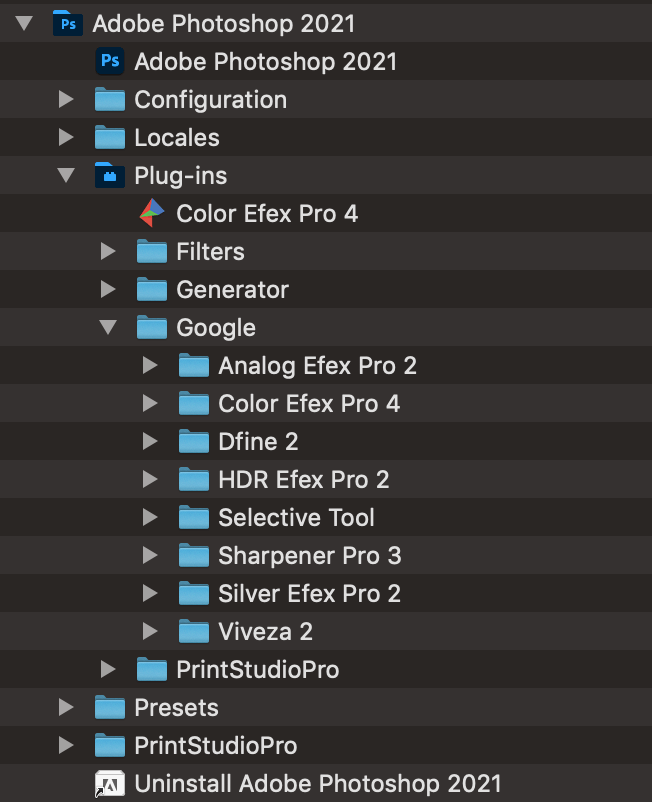The width and height of the screenshot is (652, 802).
Task: Expand the Dfine 2 folder
Action: tap(151, 442)
